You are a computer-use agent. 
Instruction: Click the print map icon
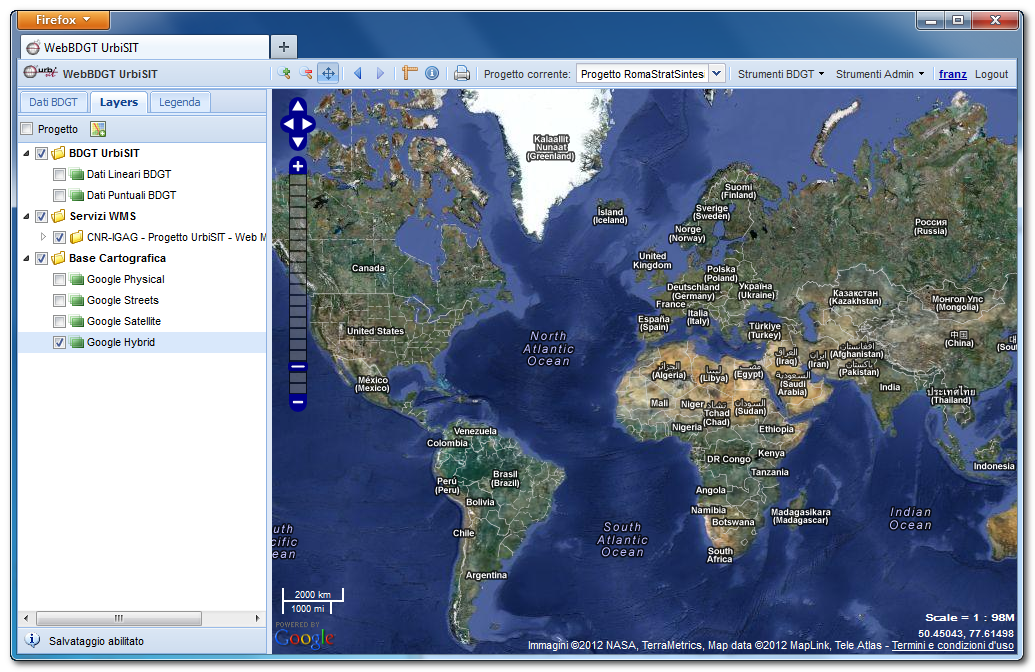point(462,73)
